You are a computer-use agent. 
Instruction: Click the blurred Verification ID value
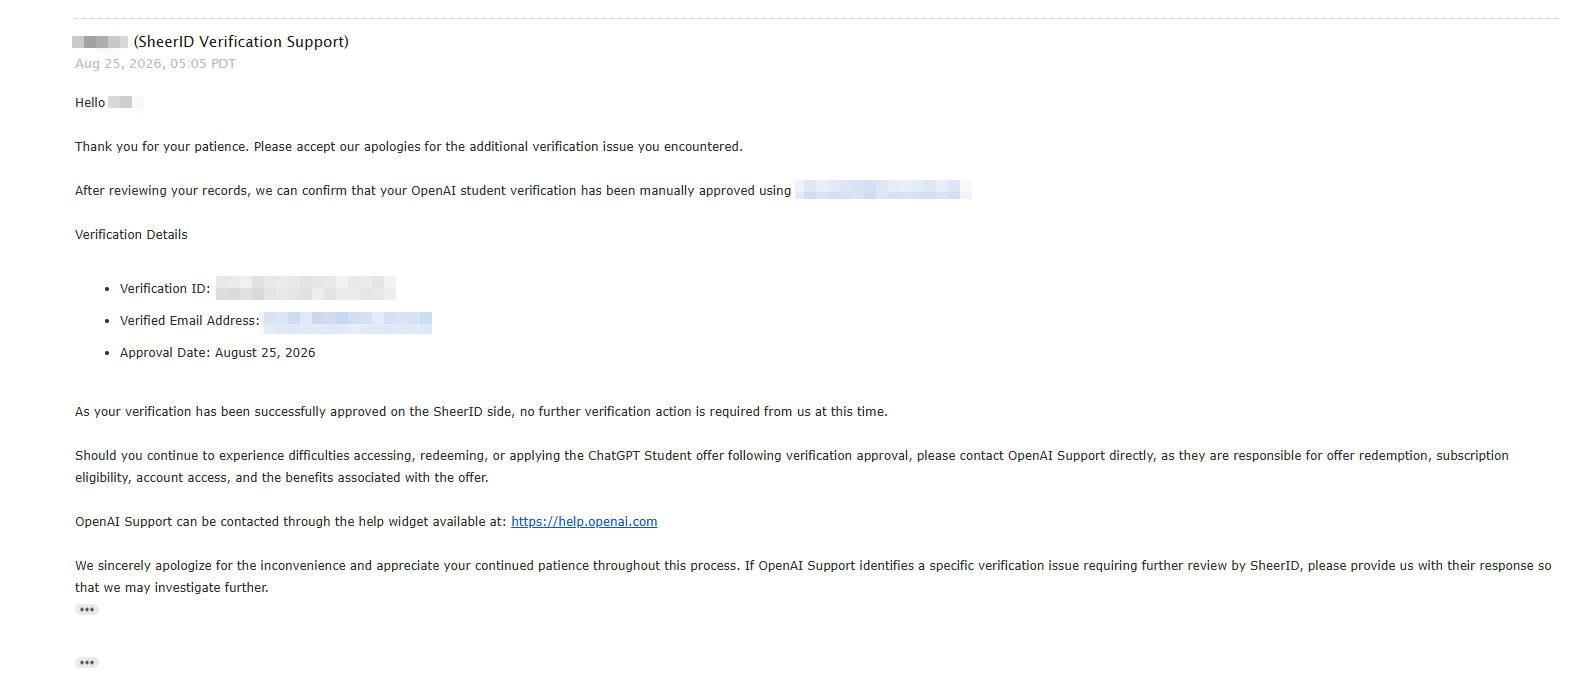pyautogui.click(x=306, y=288)
